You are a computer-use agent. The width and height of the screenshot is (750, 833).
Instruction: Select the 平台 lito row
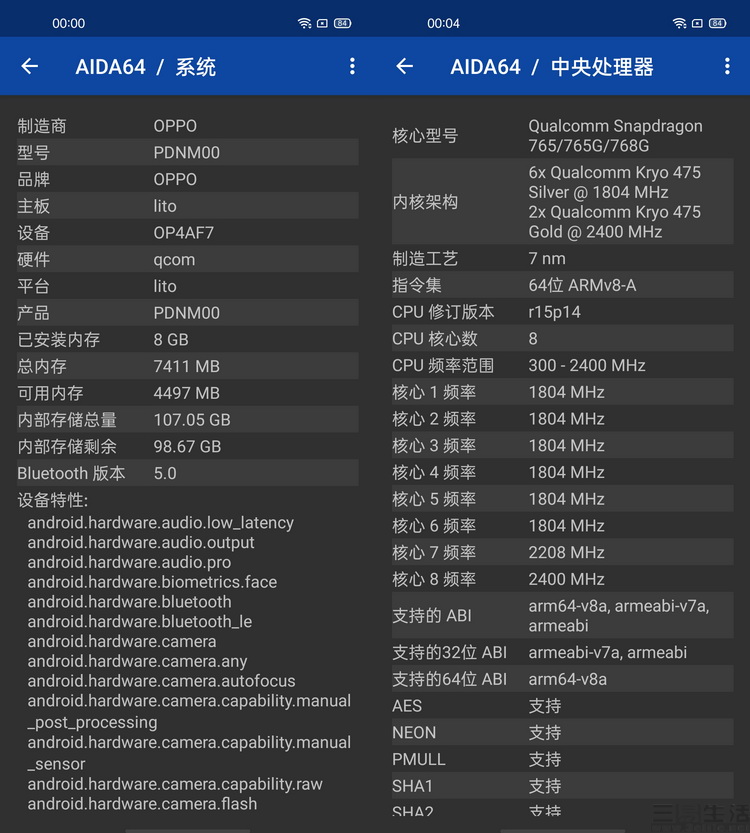point(188,286)
